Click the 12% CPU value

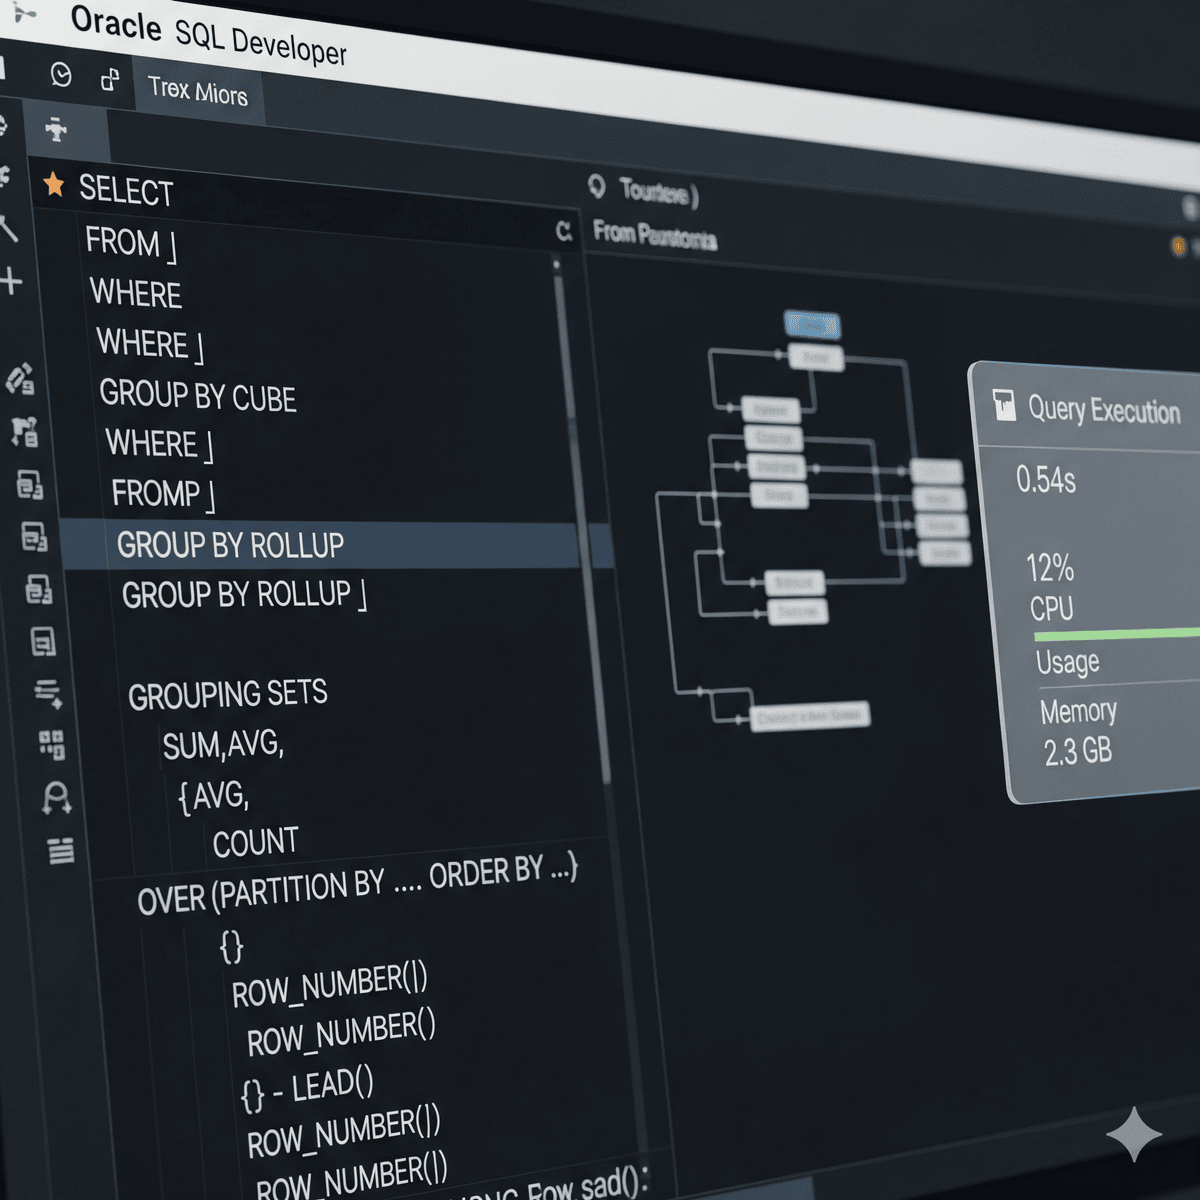pos(1050,568)
